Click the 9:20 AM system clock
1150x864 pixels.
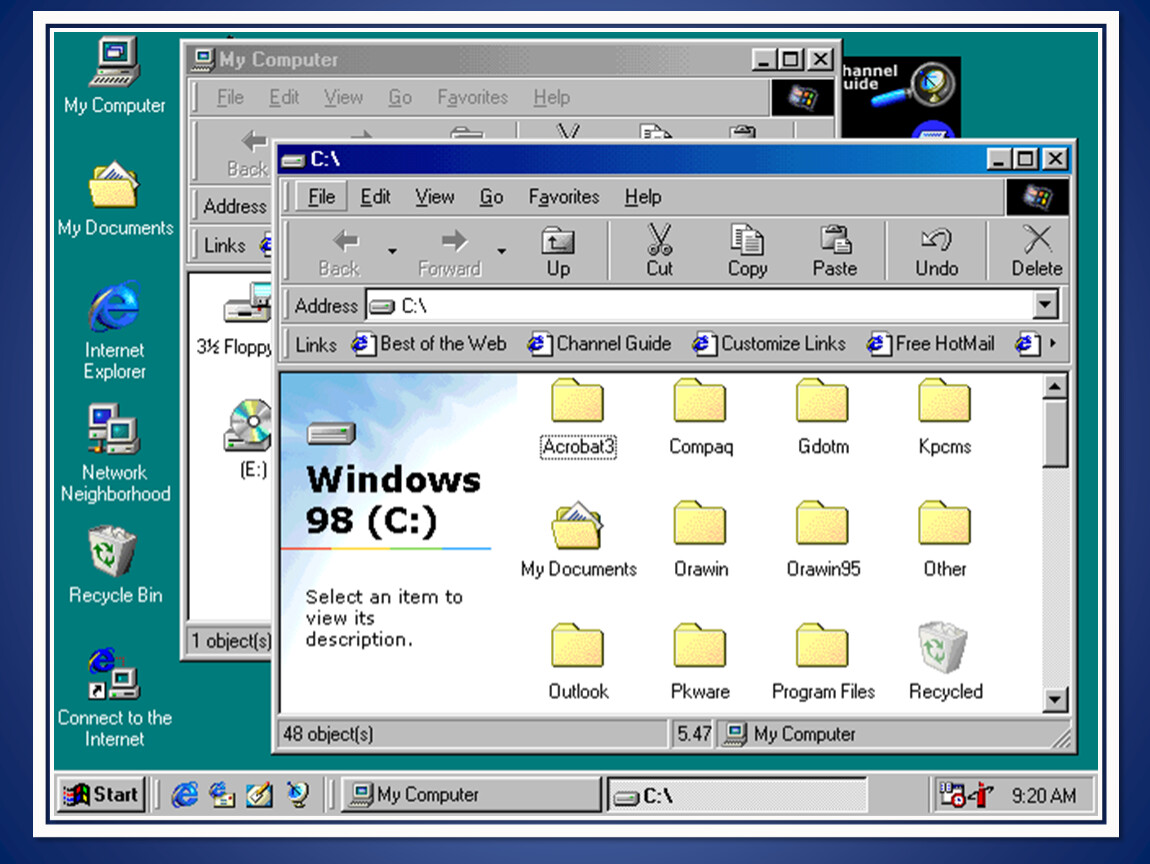pyautogui.click(x=1044, y=796)
